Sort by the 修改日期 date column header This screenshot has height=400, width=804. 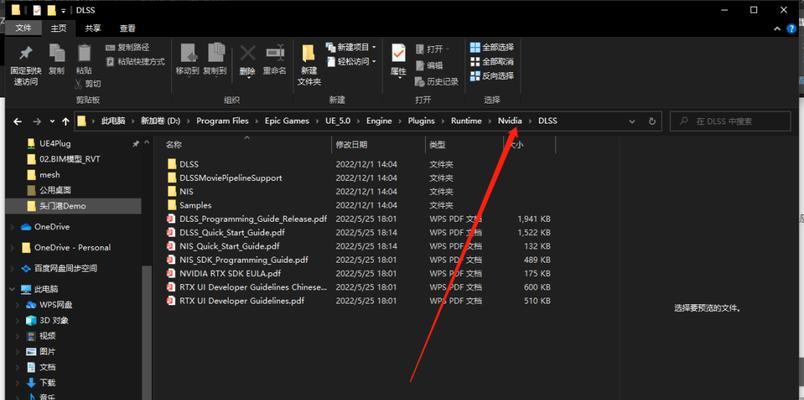pos(351,145)
